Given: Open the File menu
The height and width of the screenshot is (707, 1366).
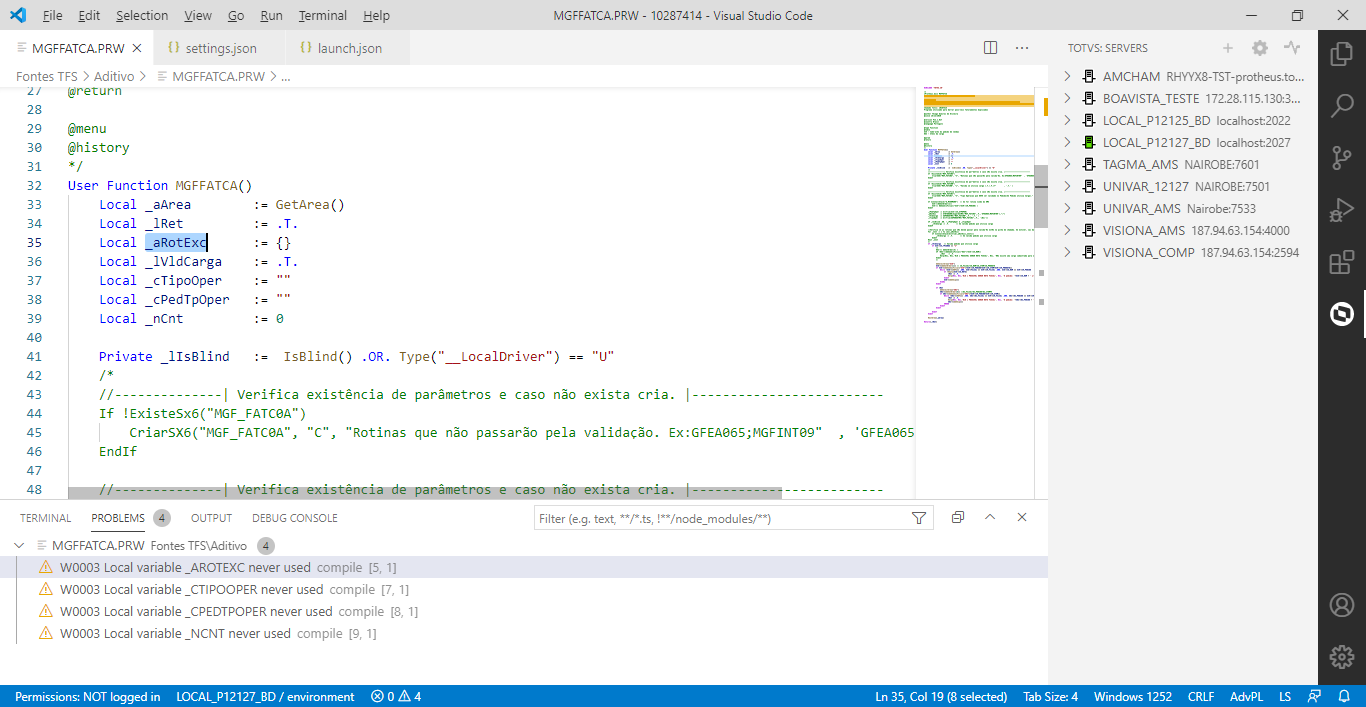Looking at the screenshot, I should click(x=53, y=16).
